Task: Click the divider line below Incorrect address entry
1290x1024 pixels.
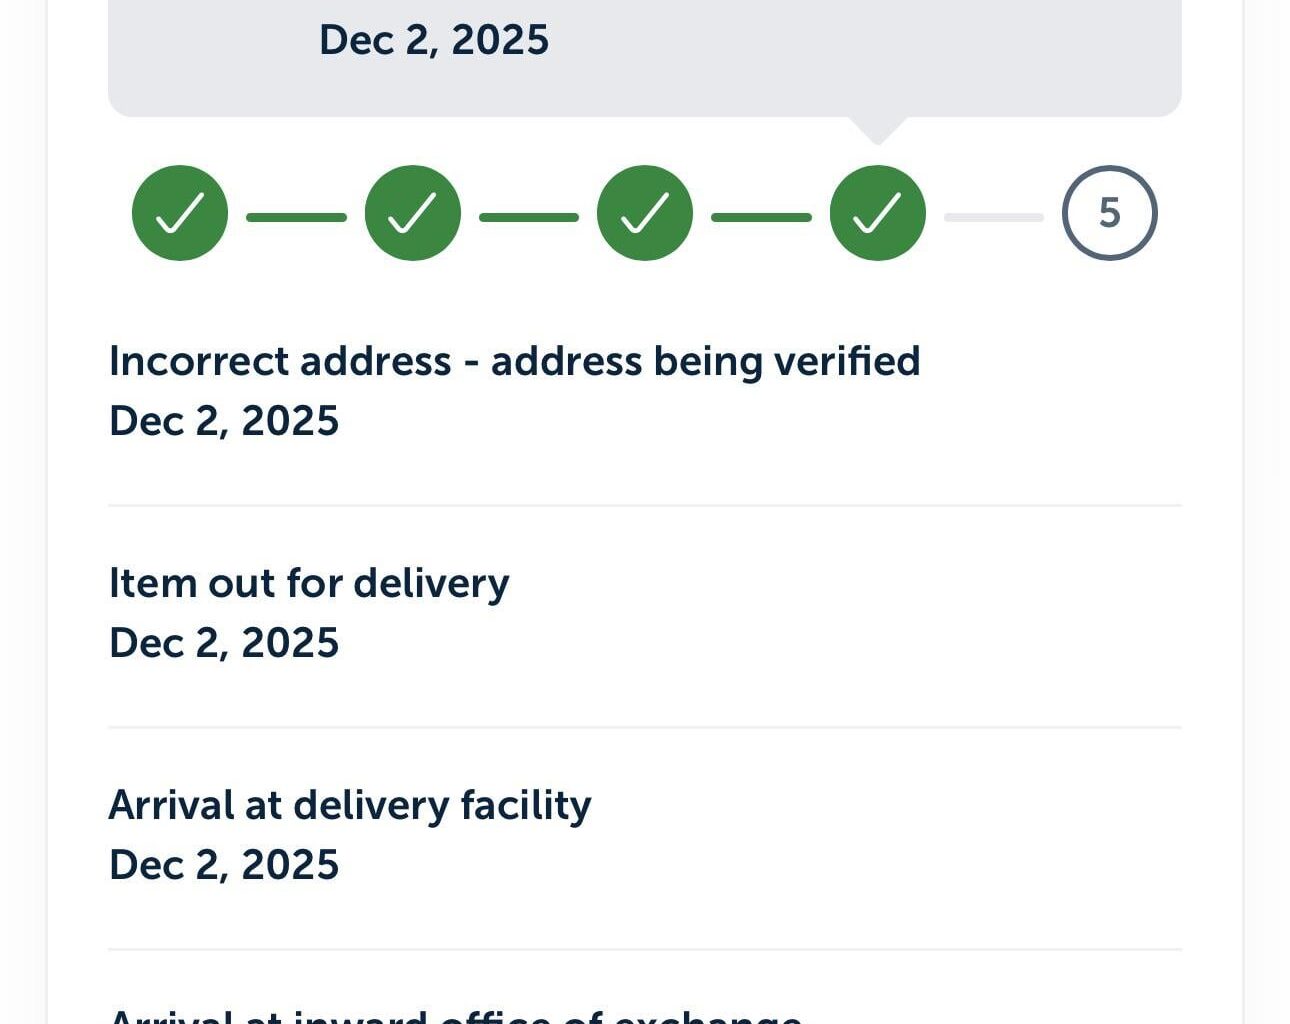Action: (x=645, y=506)
